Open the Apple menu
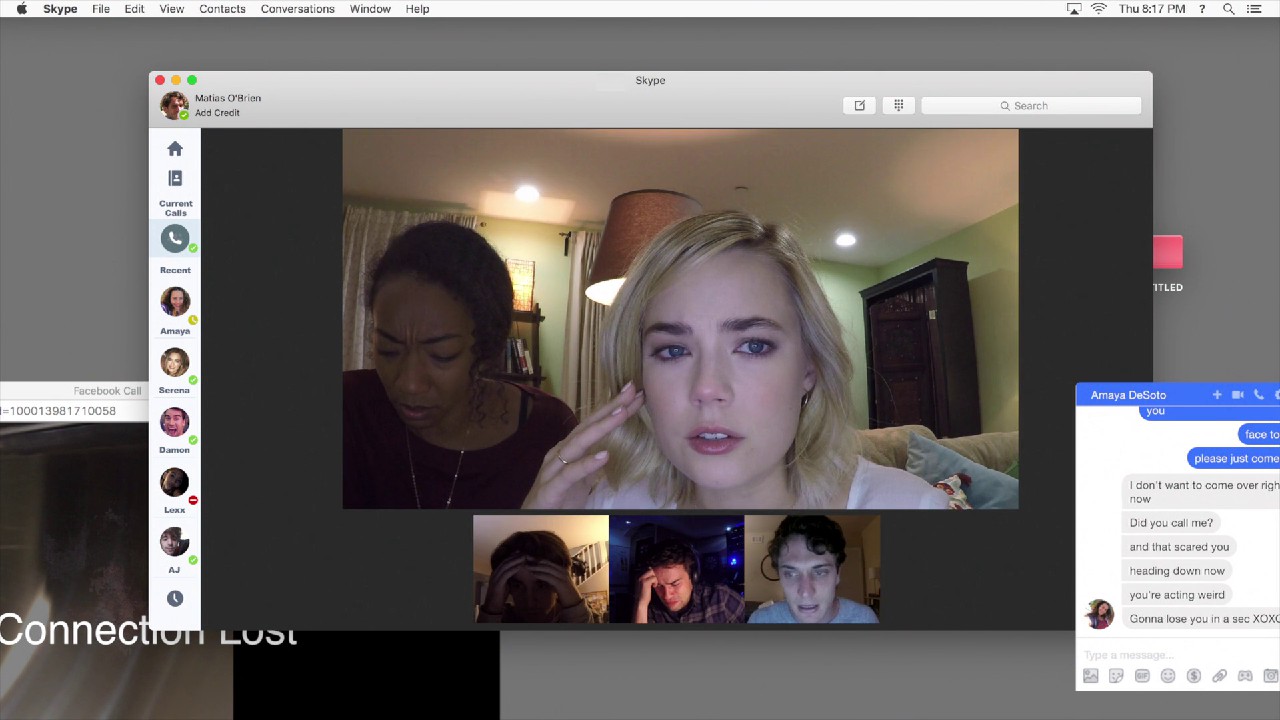The height and width of the screenshot is (720, 1280). pos(21,9)
